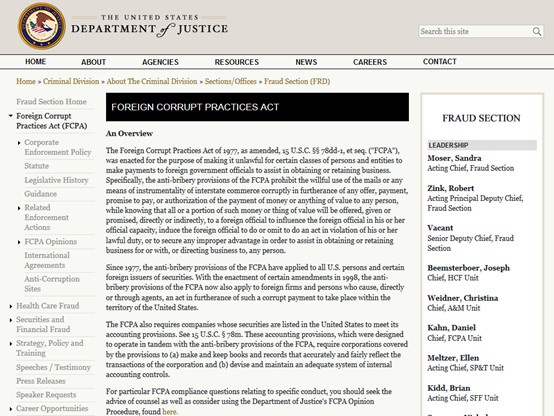Image resolution: width=554 pixels, height=416 pixels.
Task: Go to the Fraud Section Home link
Action: click(x=51, y=101)
